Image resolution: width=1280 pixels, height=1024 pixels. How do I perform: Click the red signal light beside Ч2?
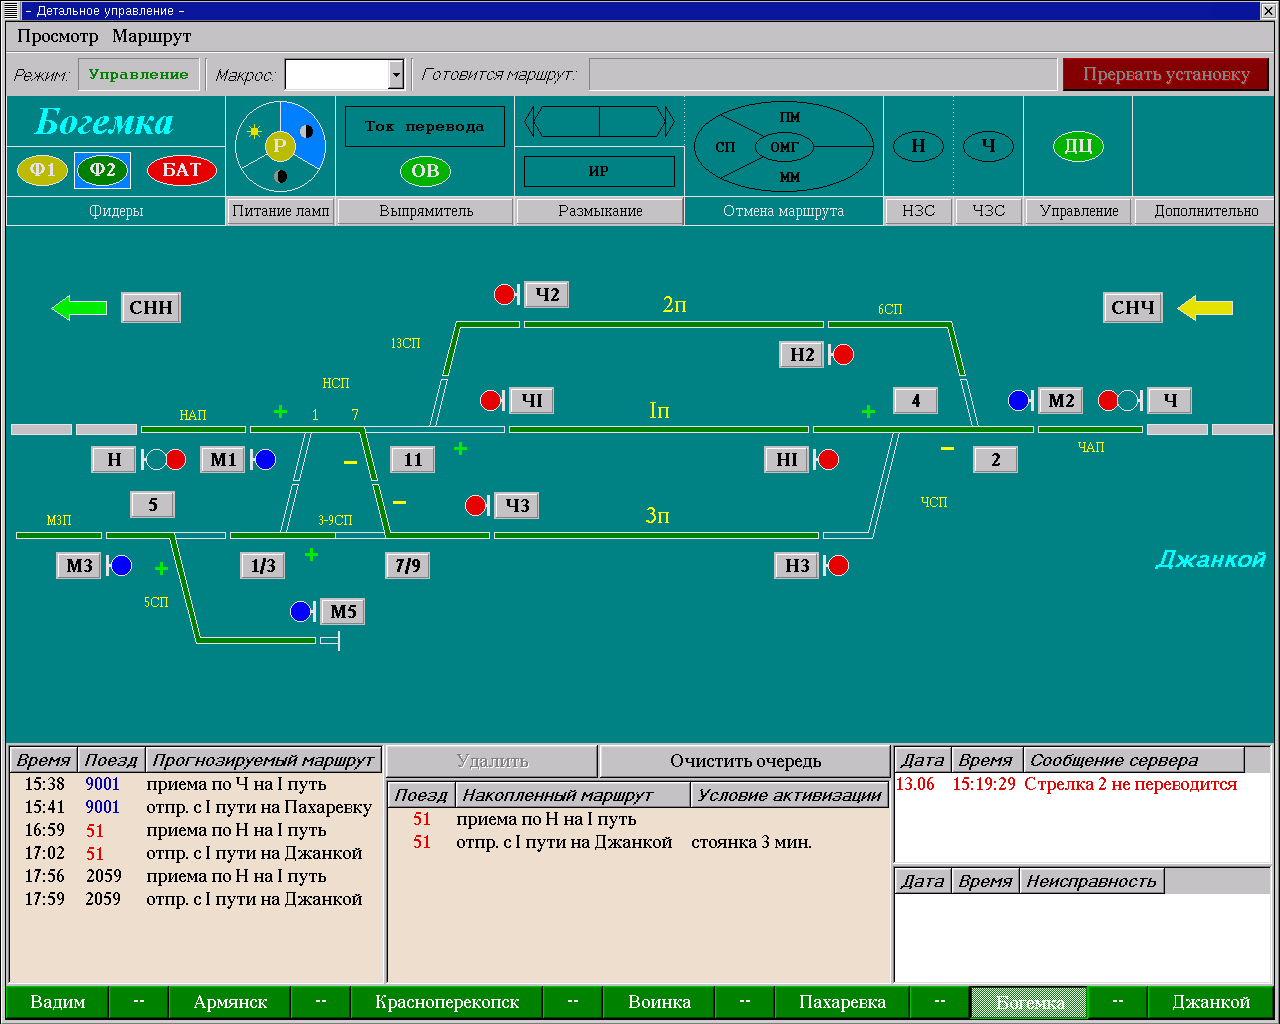click(x=505, y=294)
